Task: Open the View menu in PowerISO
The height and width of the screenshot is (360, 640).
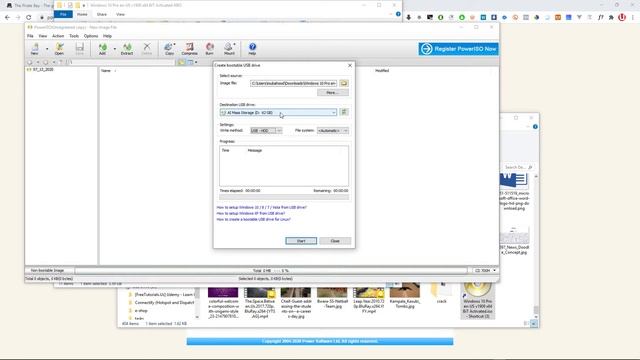Action: (x=42, y=36)
